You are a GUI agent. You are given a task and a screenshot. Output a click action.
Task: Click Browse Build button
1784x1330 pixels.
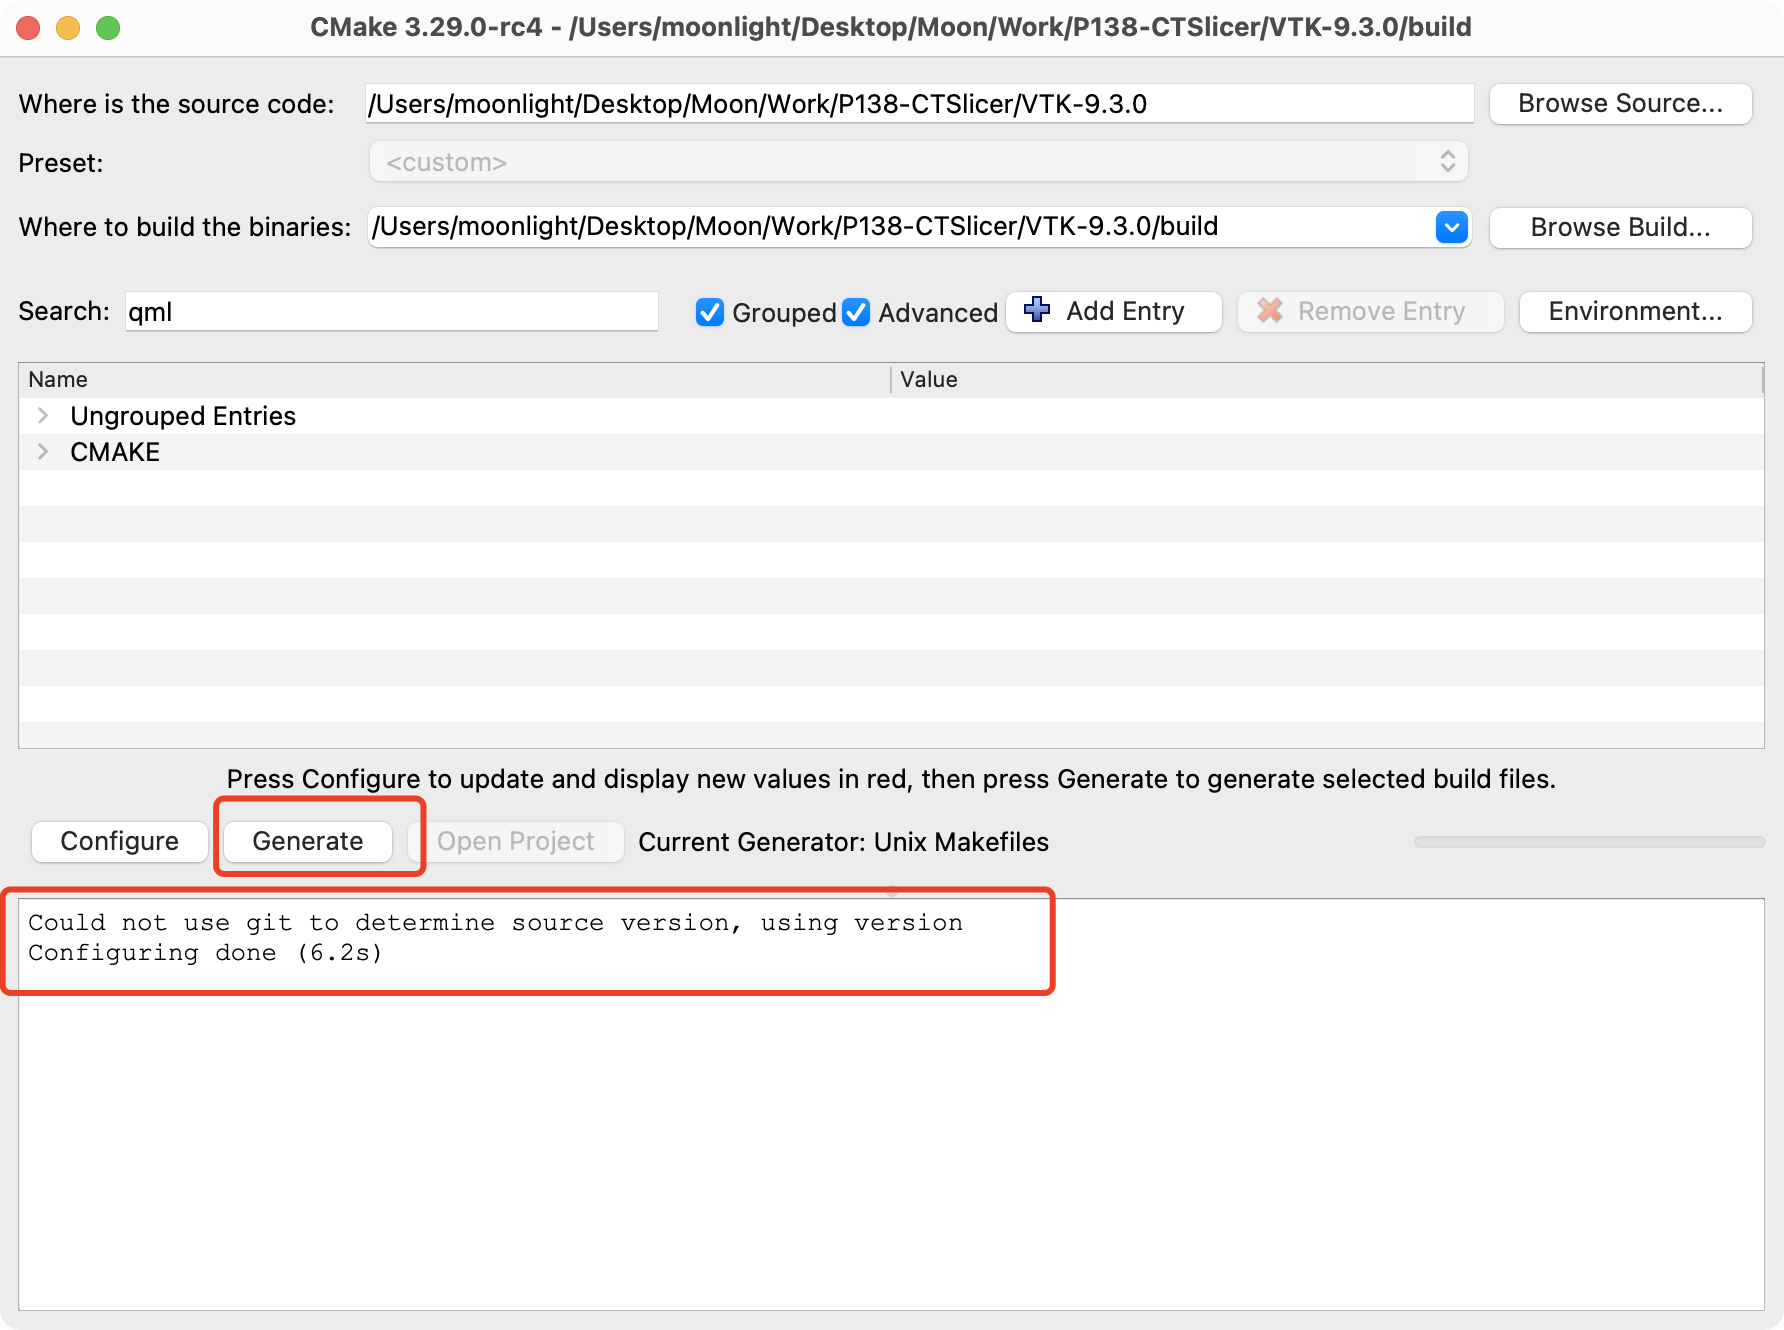point(1620,227)
